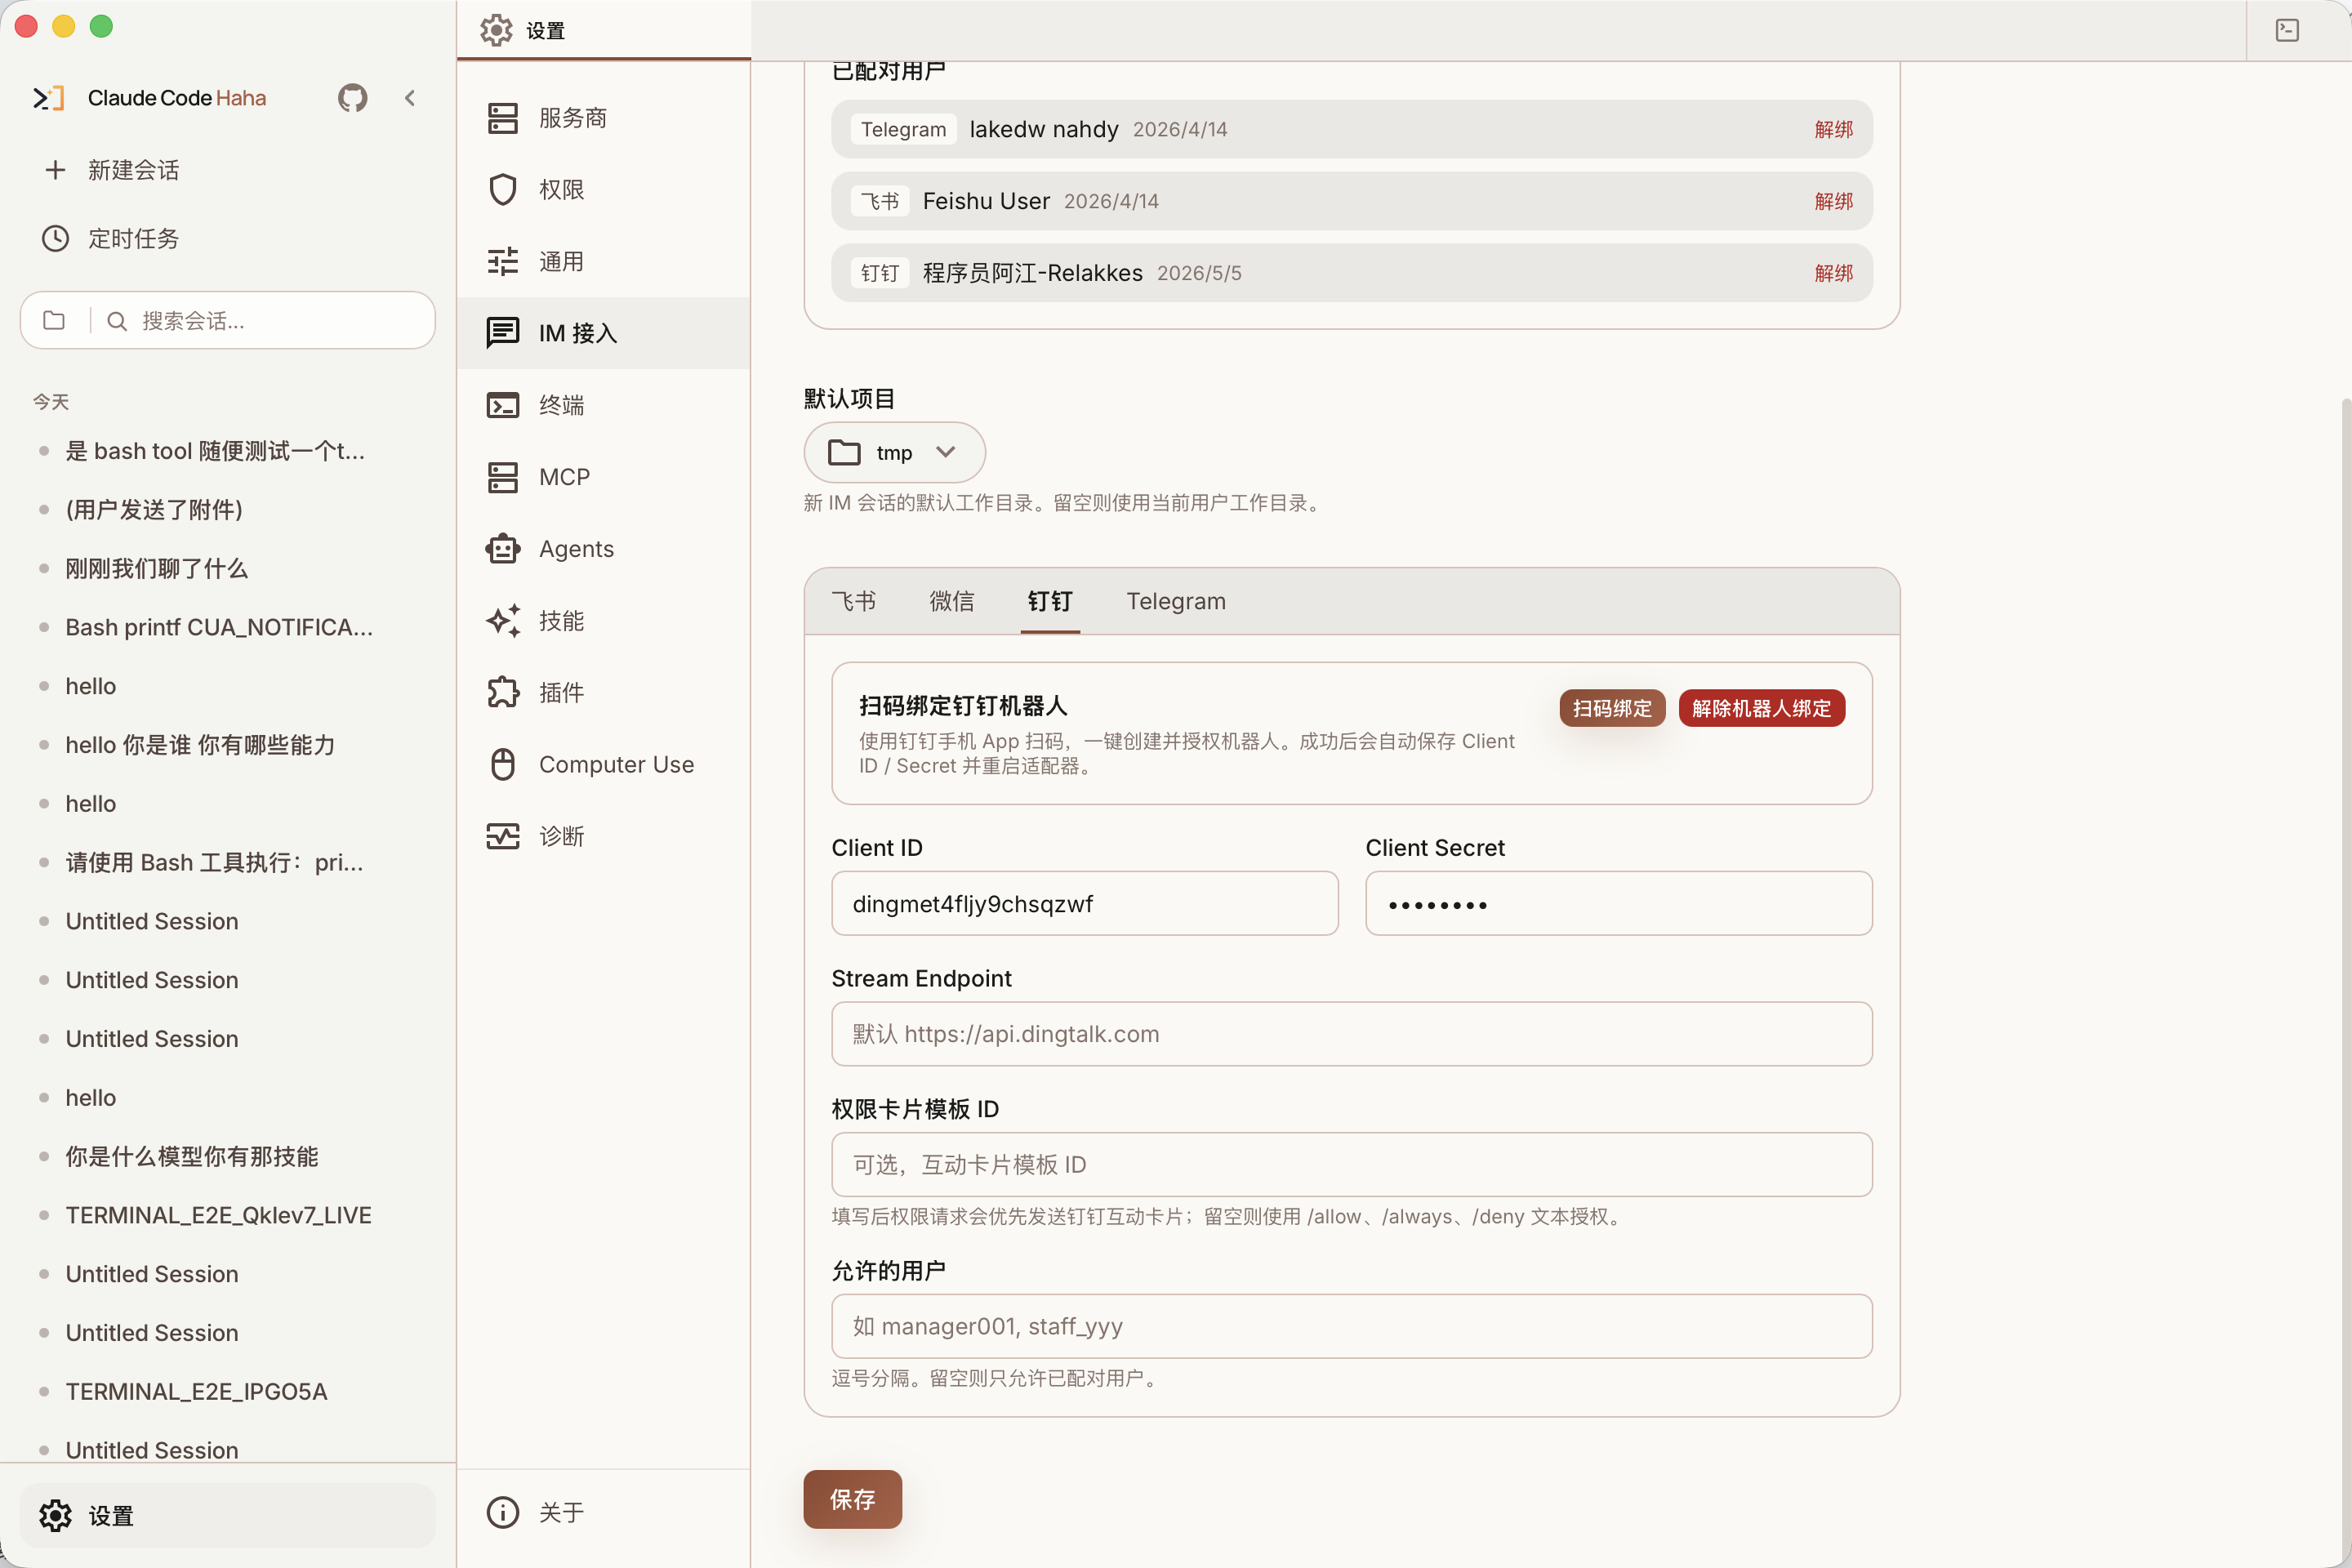
Task: Save settings with the 保存 button
Action: (852, 1499)
